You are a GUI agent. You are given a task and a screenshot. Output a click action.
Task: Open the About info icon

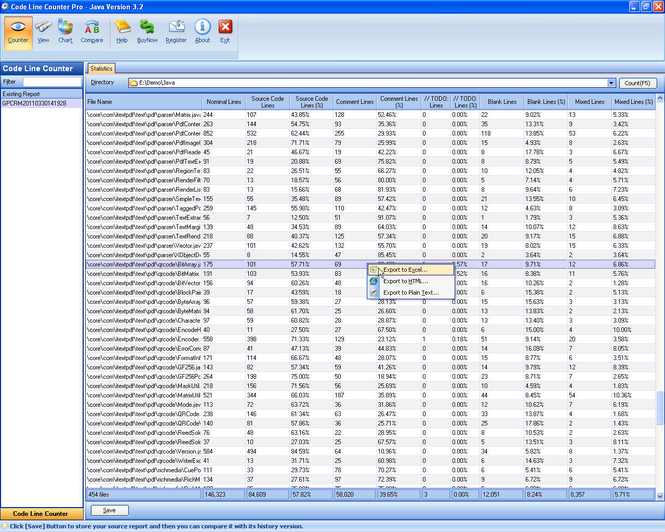(202, 31)
